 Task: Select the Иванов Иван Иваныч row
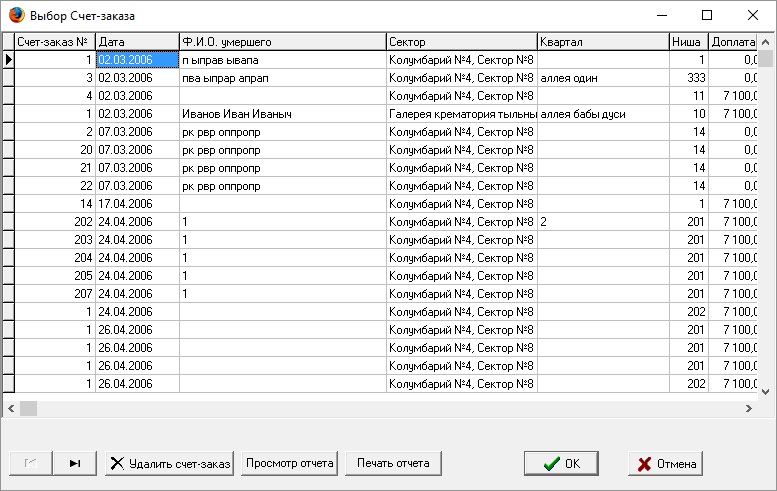click(380, 113)
